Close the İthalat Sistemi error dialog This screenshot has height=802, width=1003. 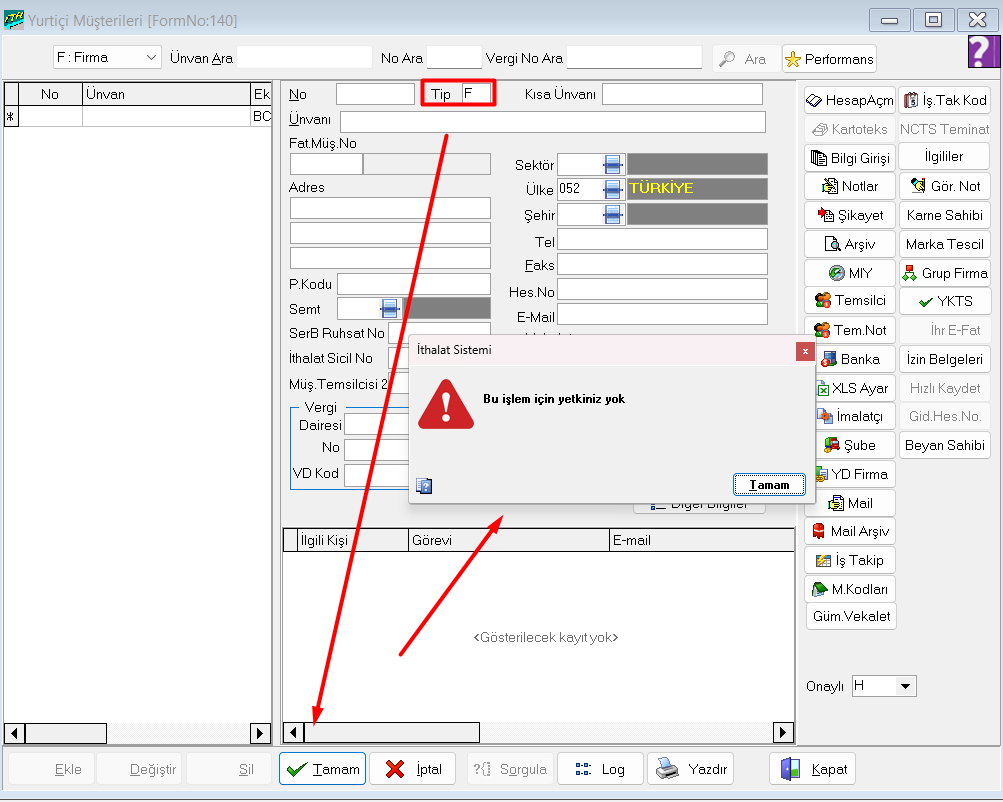click(803, 351)
